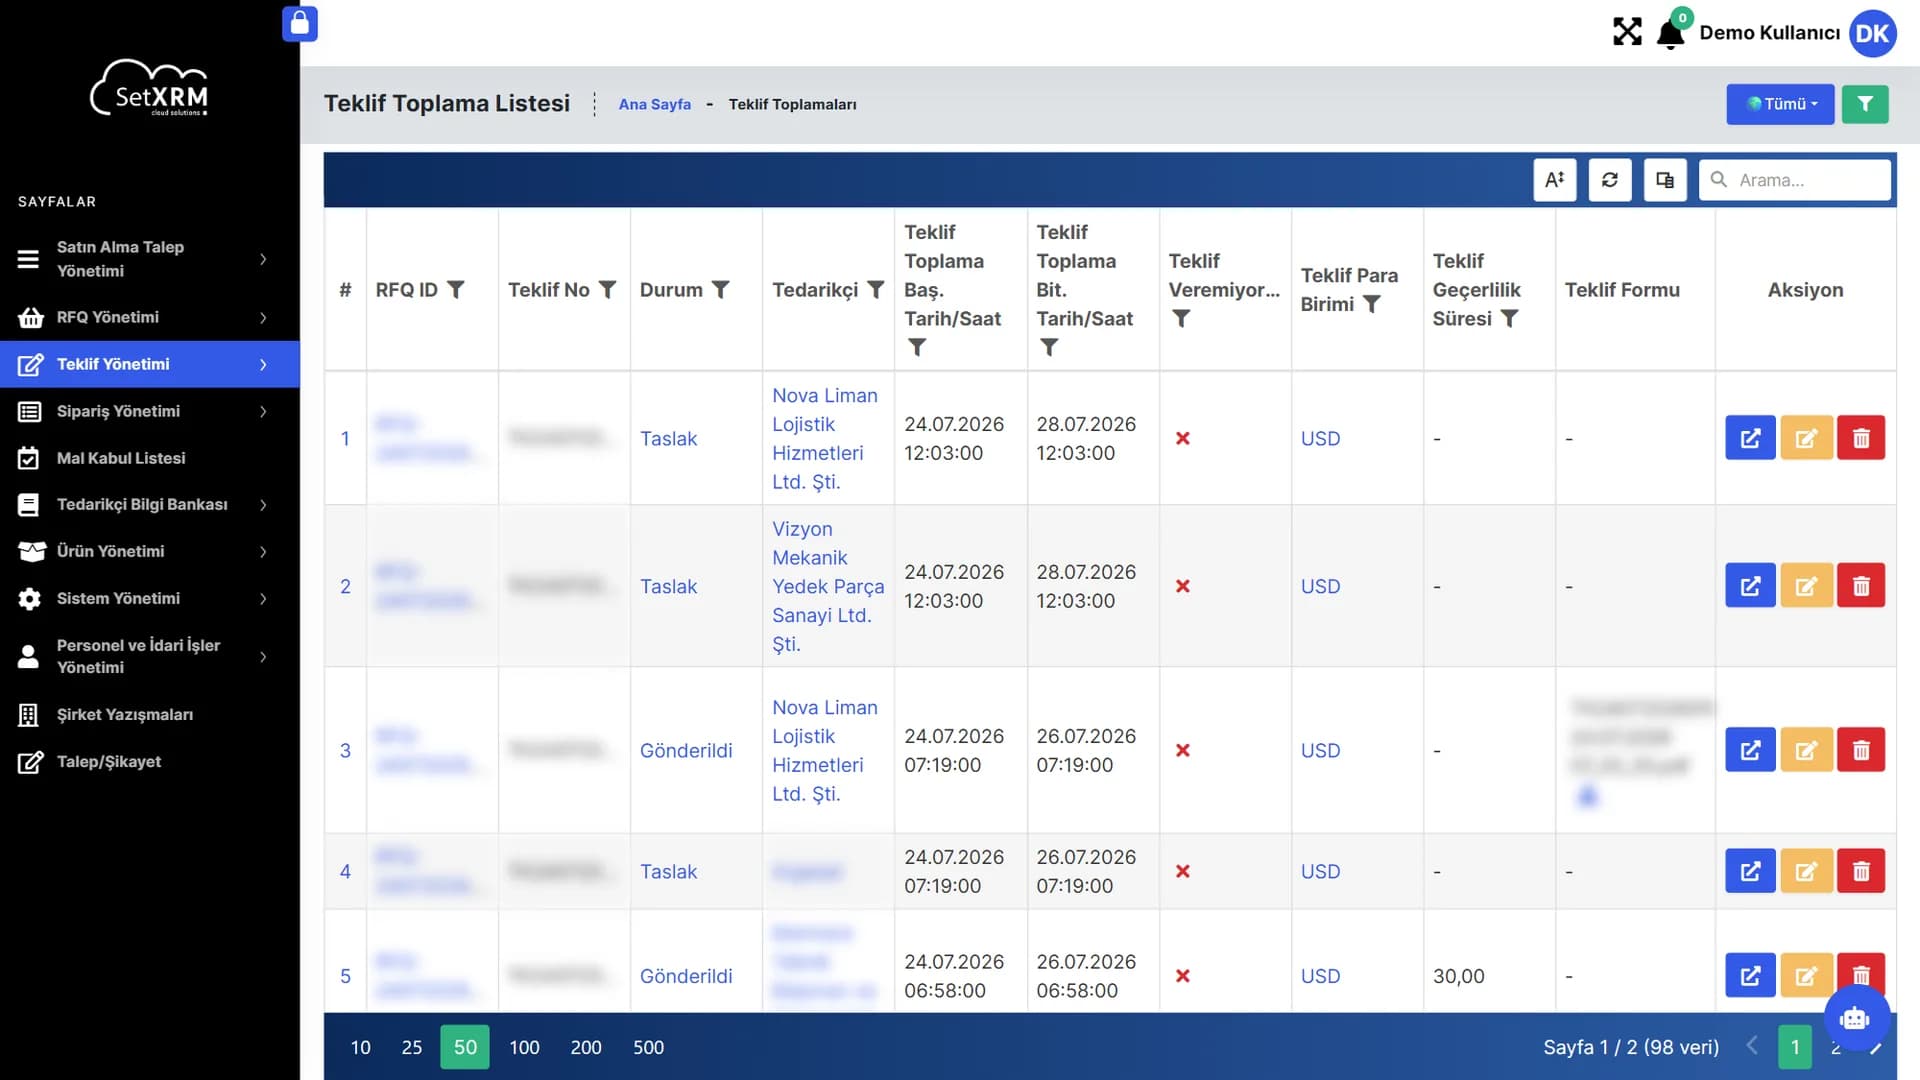This screenshot has width=1920, height=1080.
Task: Toggle fullscreen mode icon
Action: (1627, 32)
